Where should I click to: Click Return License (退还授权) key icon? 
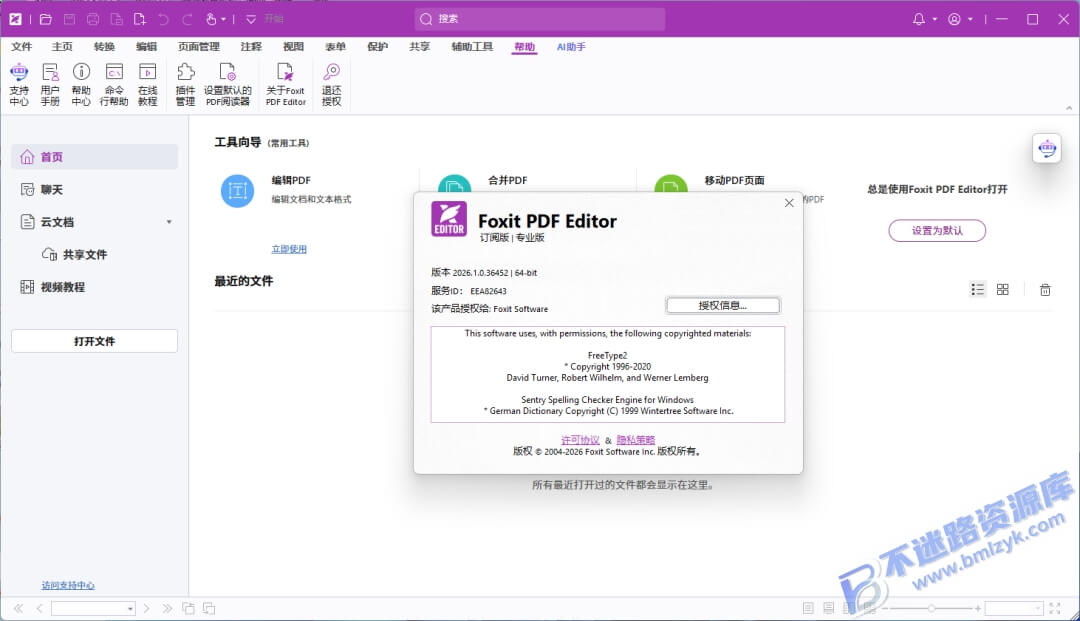[331, 84]
